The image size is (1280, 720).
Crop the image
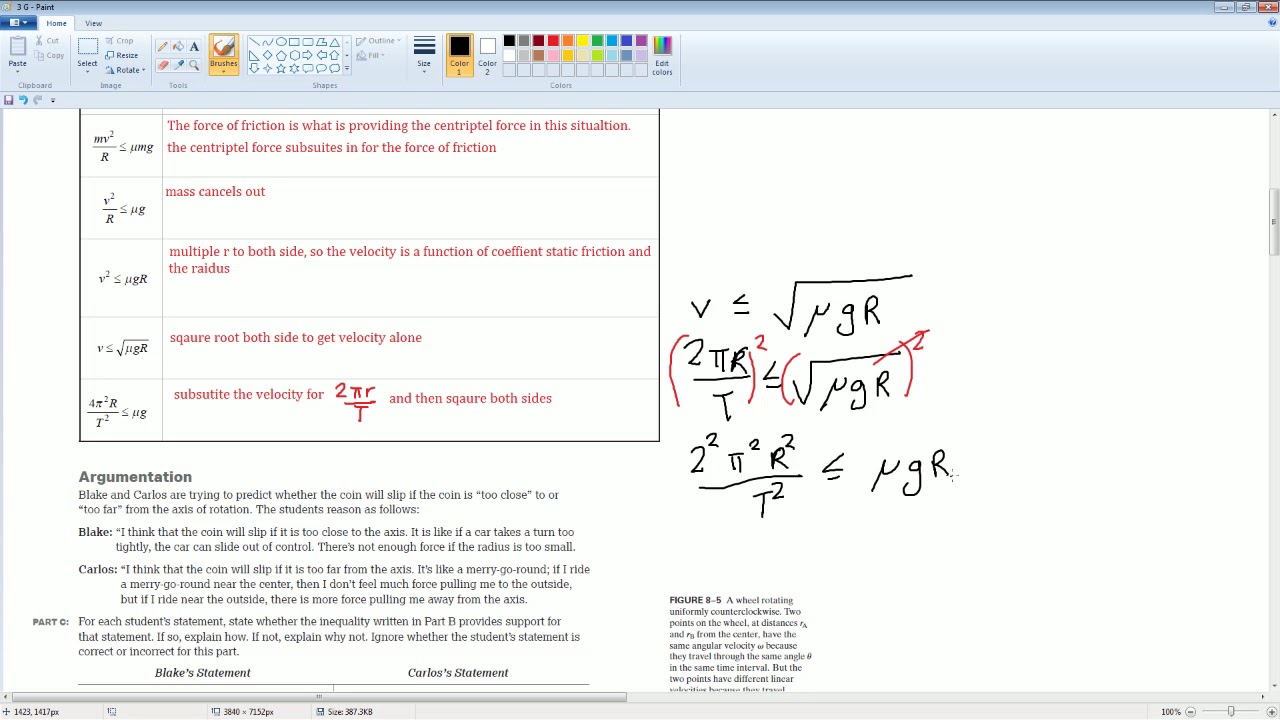[x=120, y=41]
